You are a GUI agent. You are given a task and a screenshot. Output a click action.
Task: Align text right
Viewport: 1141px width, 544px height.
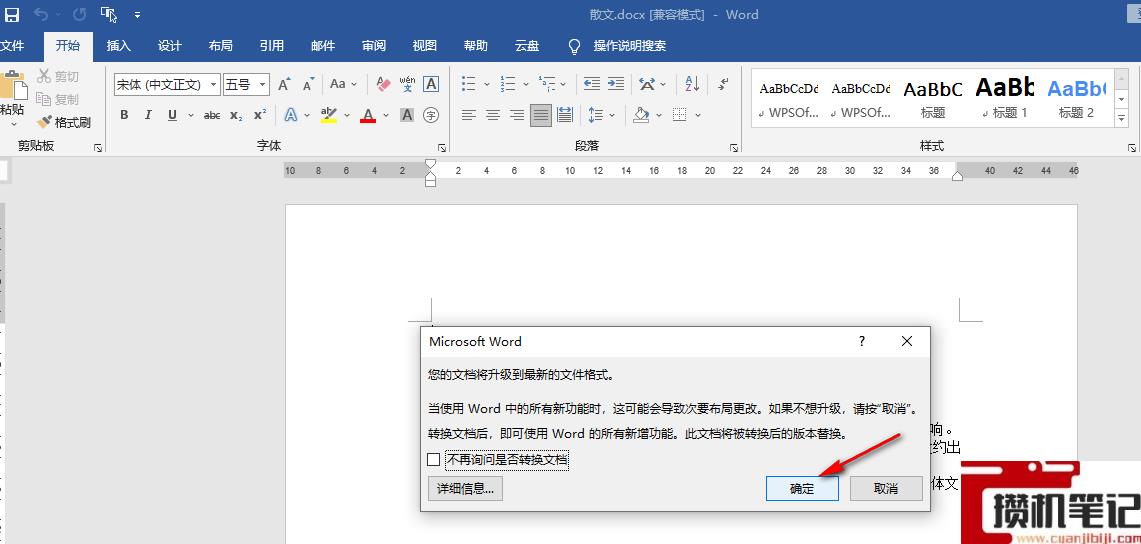(517, 115)
